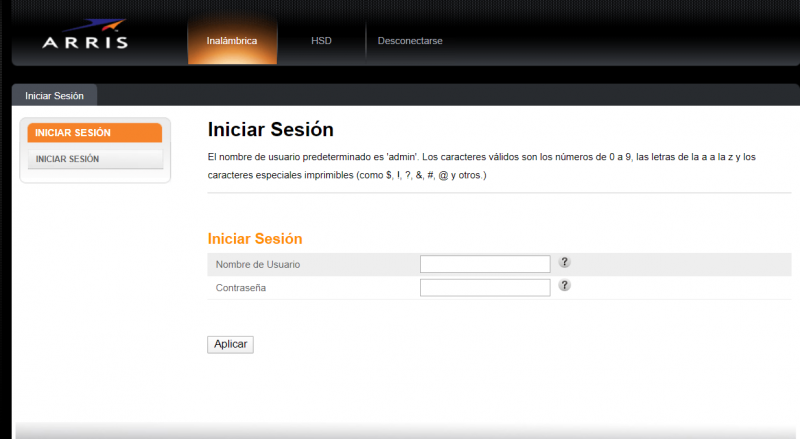800x439 pixels.
Task: Click the black Iniciar Sesión page title
Action: [x=270, y=129]
